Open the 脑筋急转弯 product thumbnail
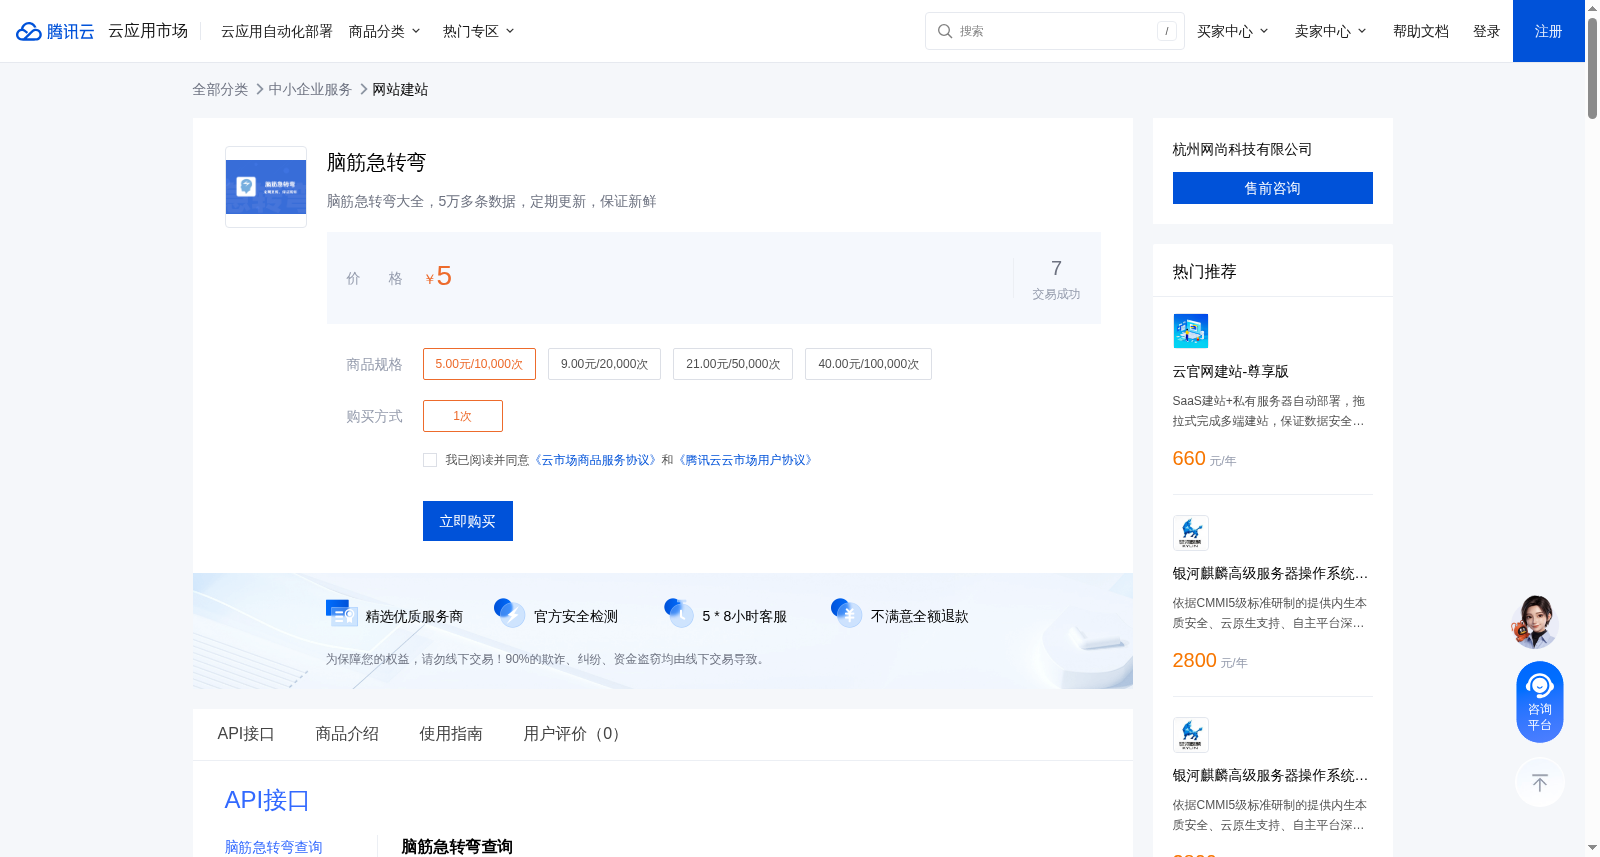The height and width of the screenshot is (857, 1600). pyautogui.click(x=266, y=187)
